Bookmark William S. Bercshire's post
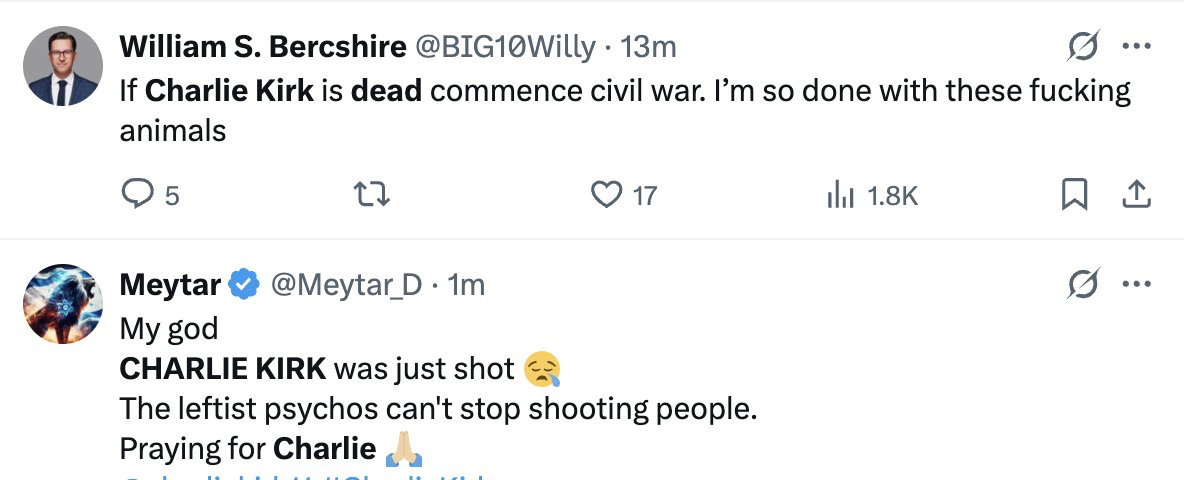The image size is (1184, 480). (x=1073, y=194)
